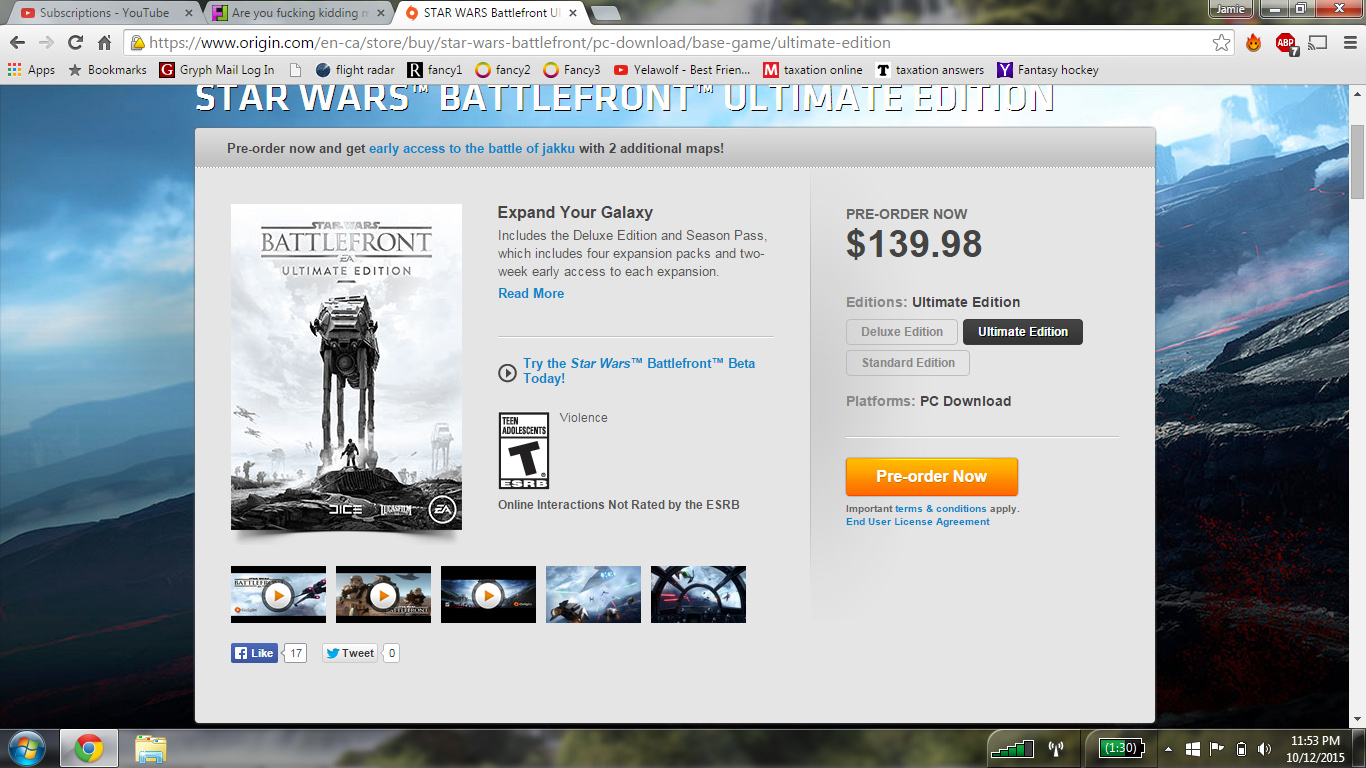Open the Chrome hamburger menu
Viewport: 1366px width, 768px height.
(1347, 43)
